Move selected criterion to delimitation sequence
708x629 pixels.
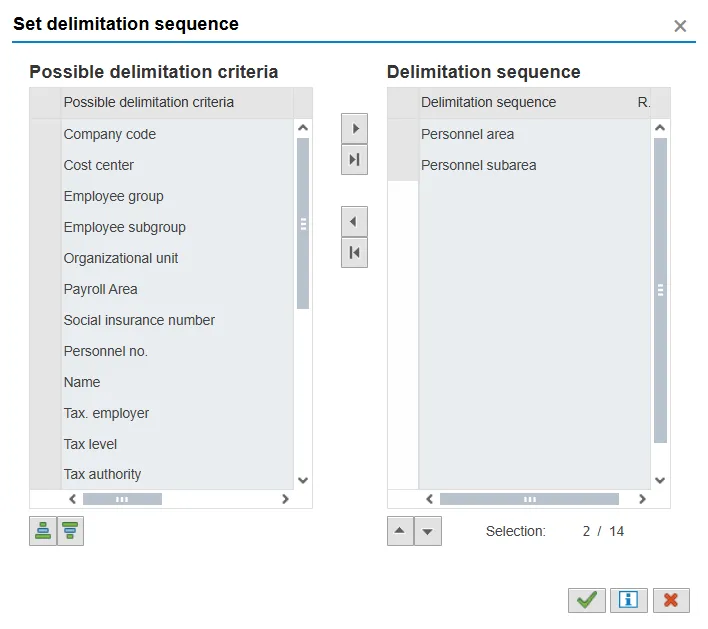(354, 129)
